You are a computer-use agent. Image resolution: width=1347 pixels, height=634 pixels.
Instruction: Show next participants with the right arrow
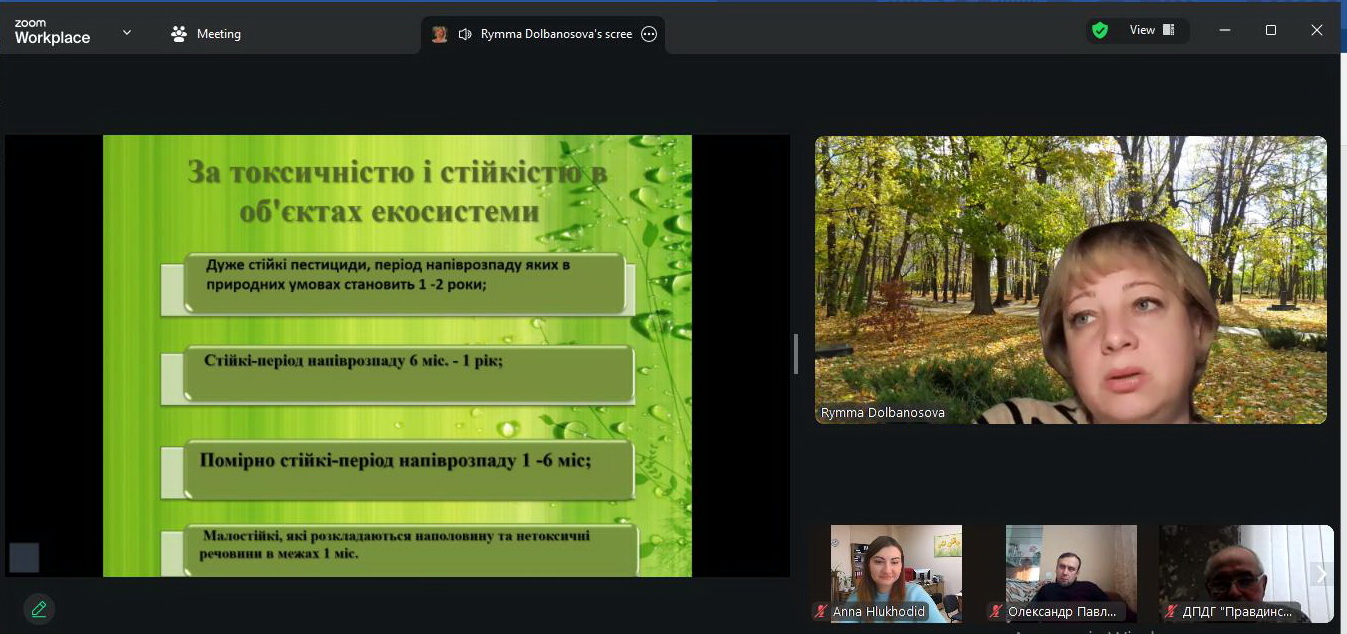click(1321, 574)
